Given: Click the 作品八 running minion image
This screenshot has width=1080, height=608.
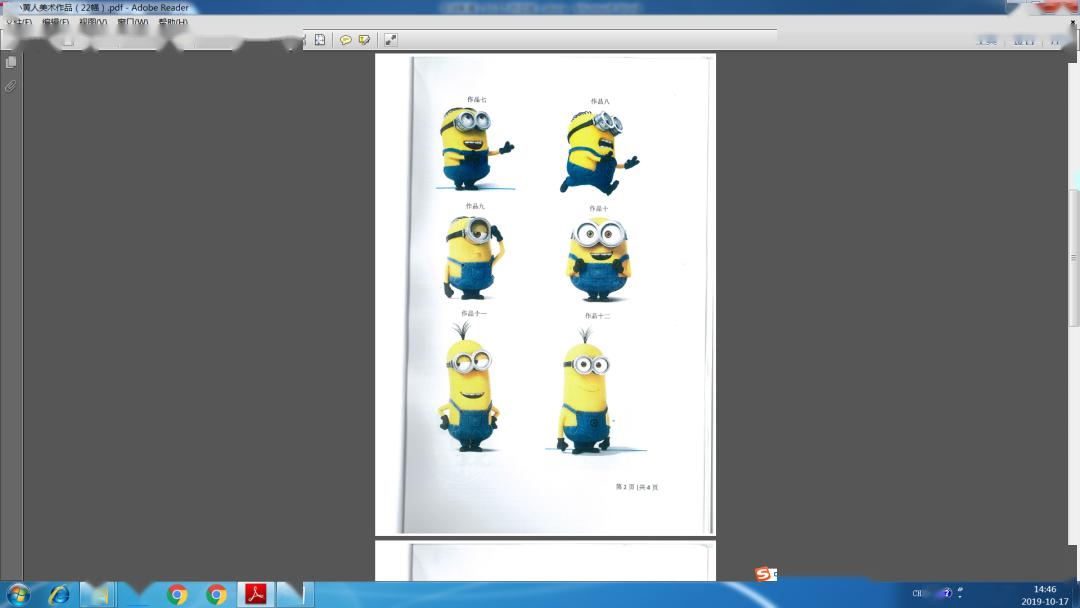Looking at the screenshot, I should point(598,150).
